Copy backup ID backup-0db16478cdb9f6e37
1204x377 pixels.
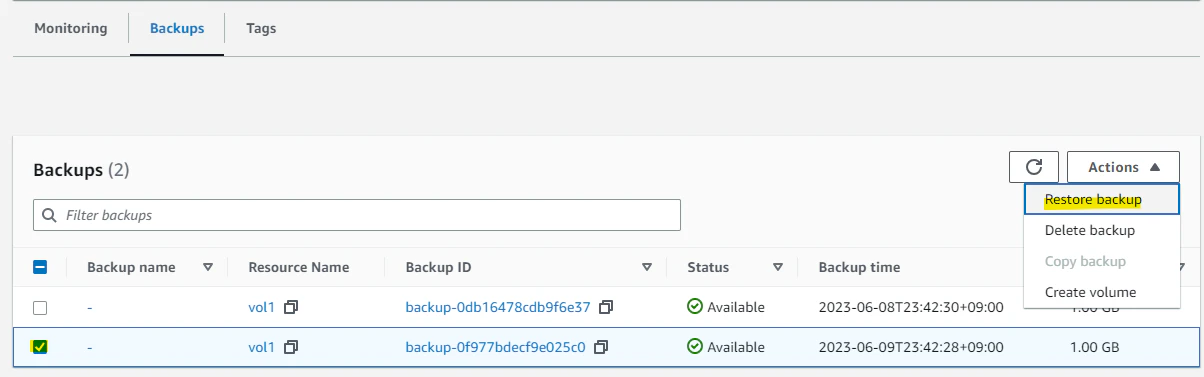[x=606, y=307]
